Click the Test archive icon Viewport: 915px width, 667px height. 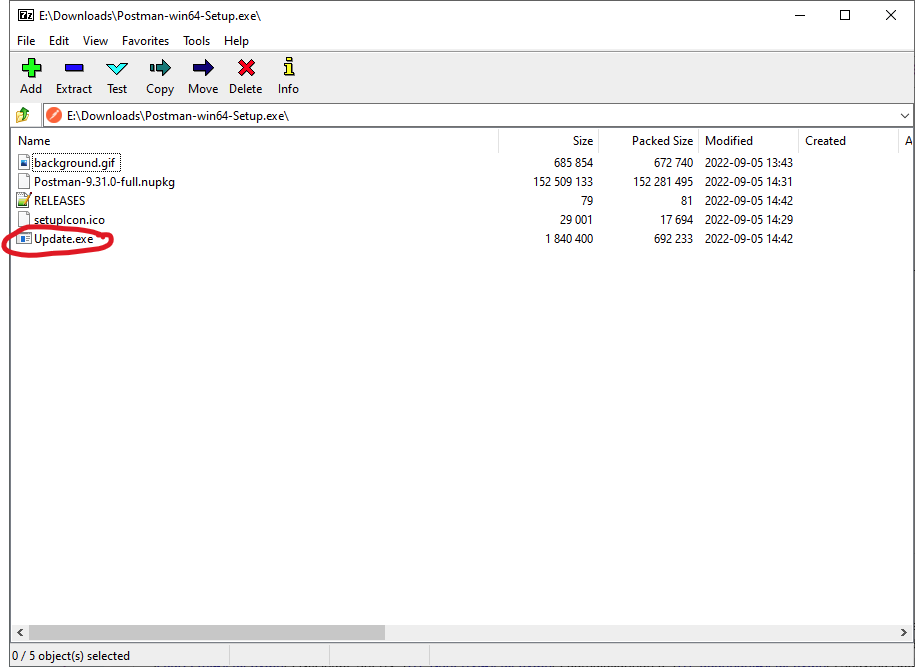tap(117, 68)
